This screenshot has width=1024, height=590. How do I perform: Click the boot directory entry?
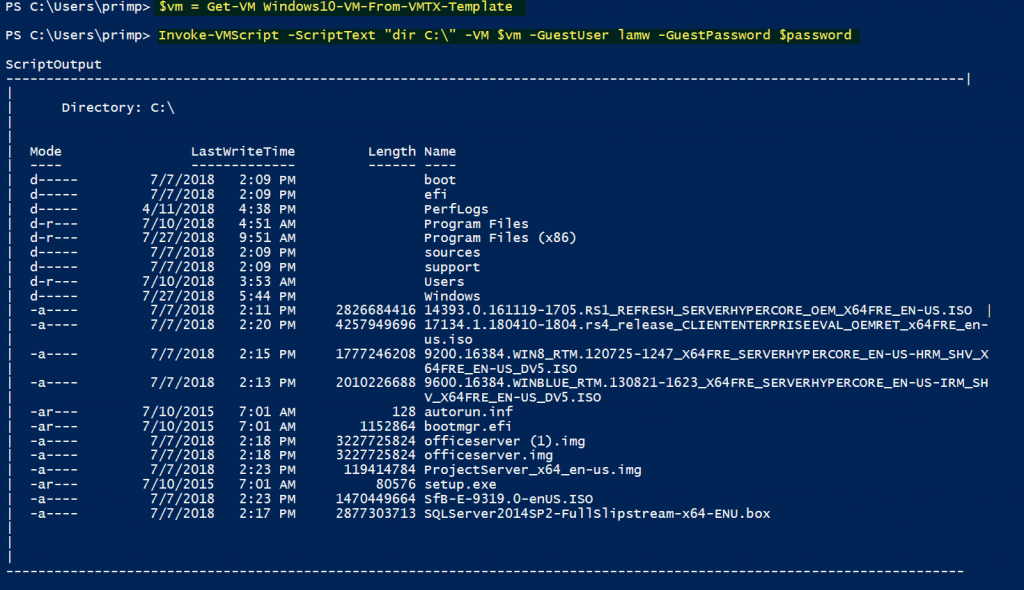tap(440, 180)
